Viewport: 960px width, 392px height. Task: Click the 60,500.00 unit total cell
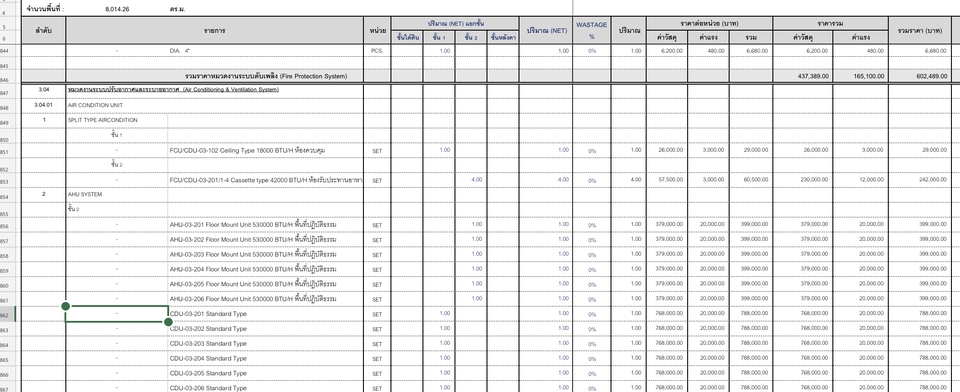point(751,180)
